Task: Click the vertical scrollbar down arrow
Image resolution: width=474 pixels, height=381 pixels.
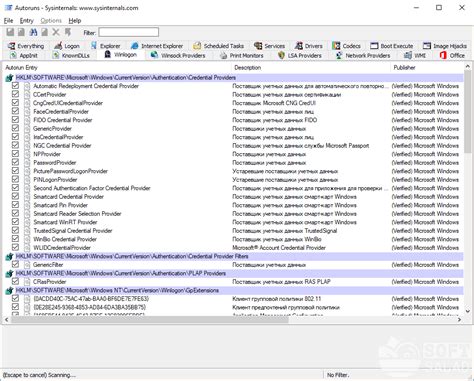Action: point(467,311)
